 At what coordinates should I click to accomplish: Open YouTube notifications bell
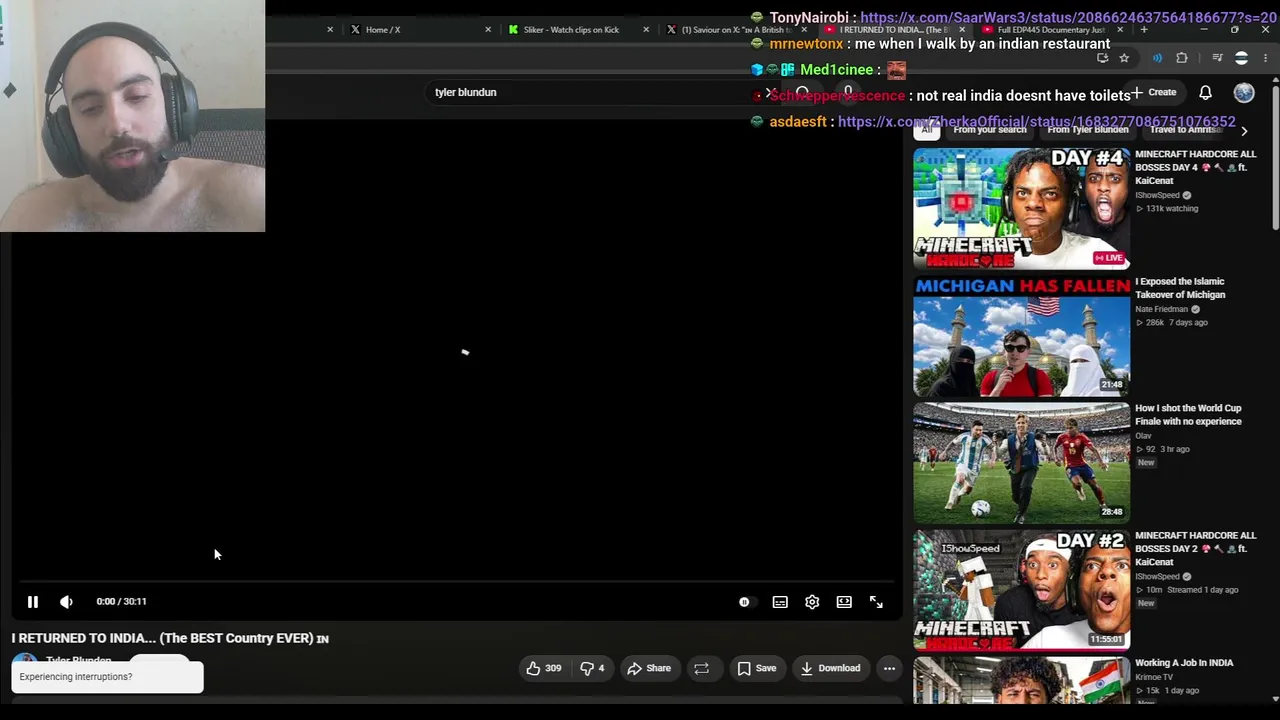coord(1206,93)
